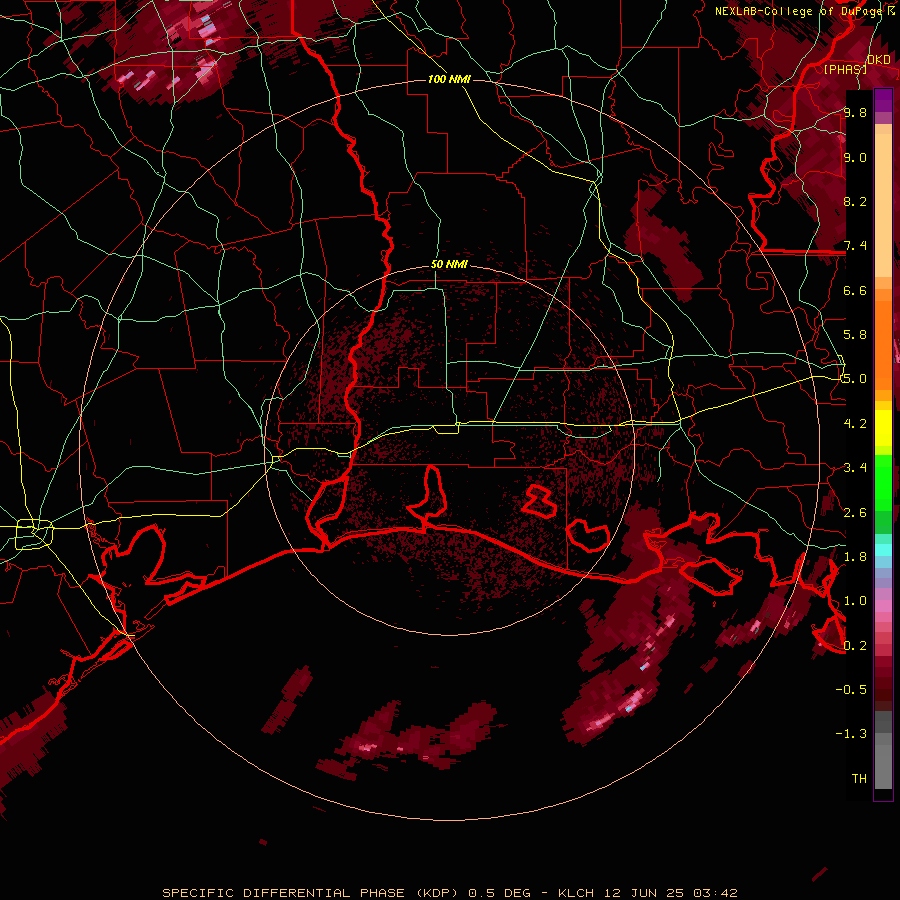900x900 pixels.
Task: Click the 7.4 value on the color scale
Action: coord(855,246)
